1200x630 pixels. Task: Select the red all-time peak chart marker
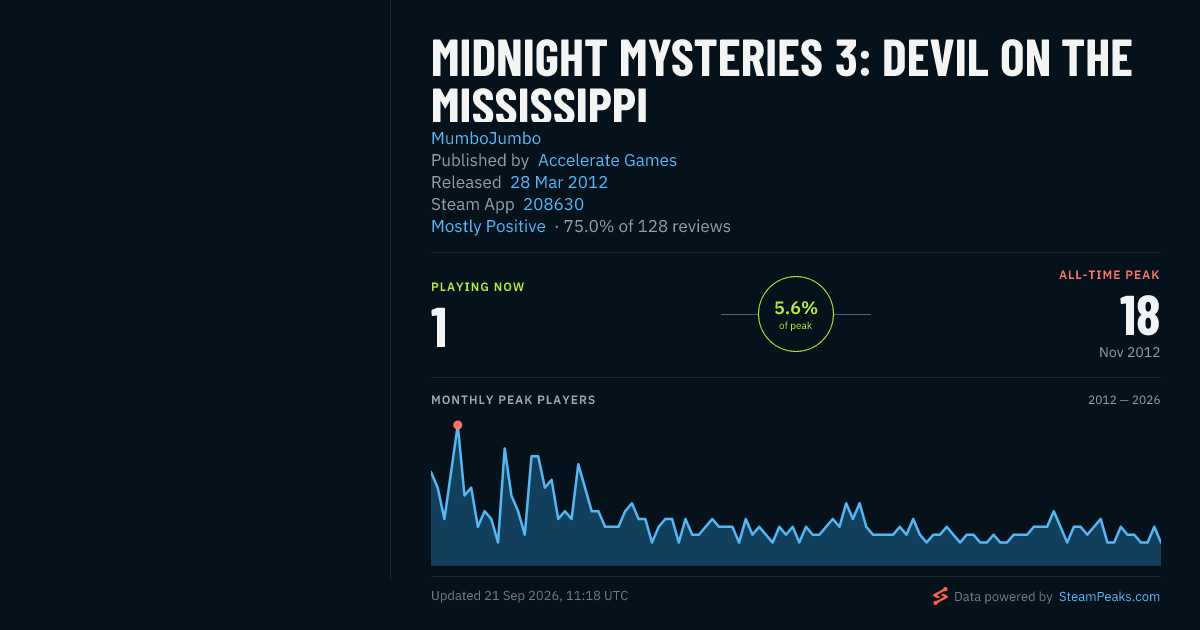(457, 425)
